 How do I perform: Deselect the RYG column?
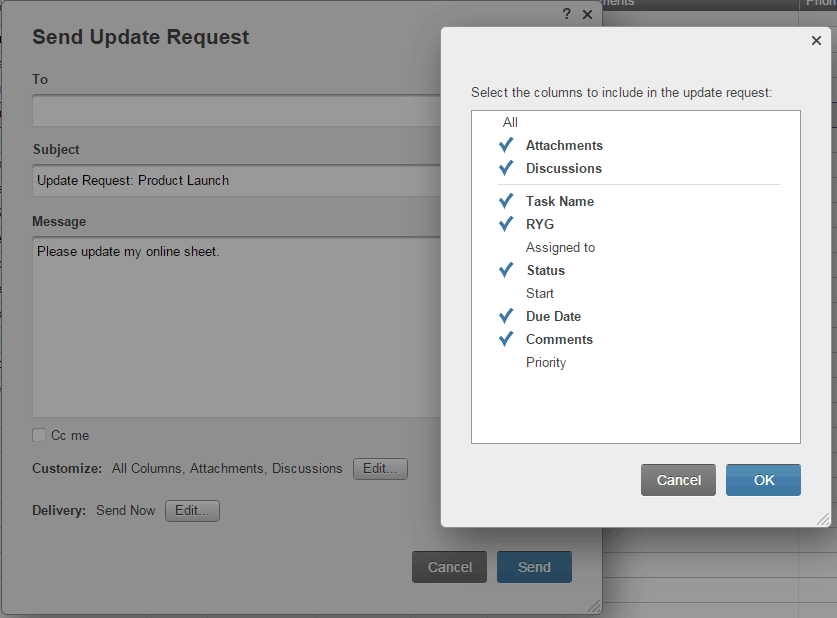pyautogui.click(x=506, y=224)
